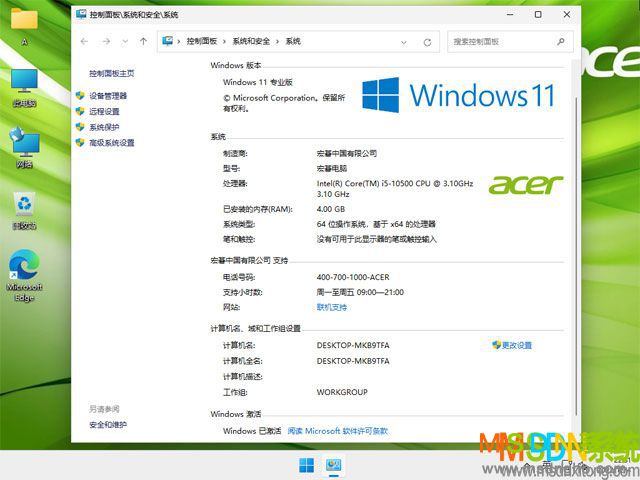Screen dimensions: 640x480
Task: Go up one level arrow
Action: coord(143,42)
